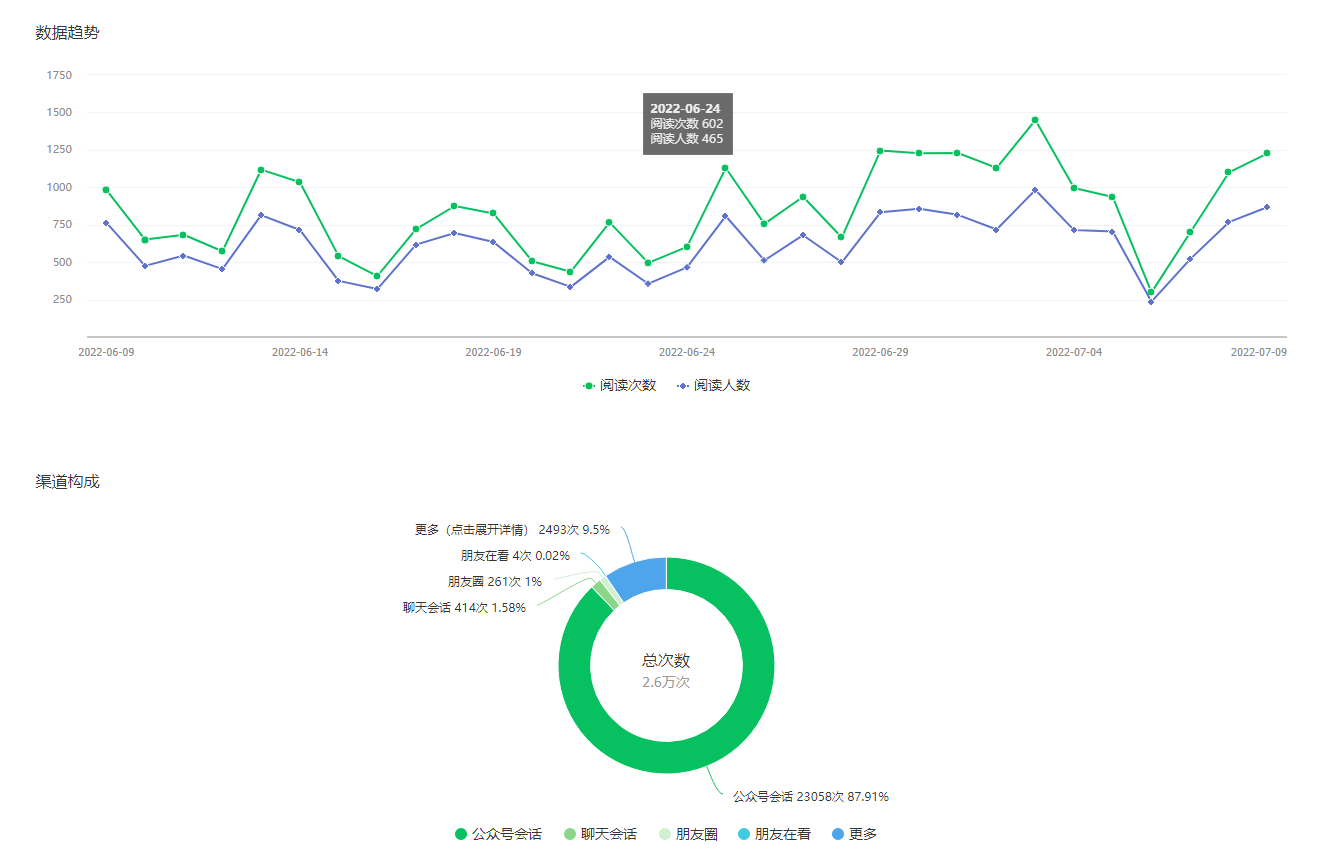Click the 2022-06-09 axis date label
Image resolution: width=1333 pixels, height=854 pixels.
coord(106,352)
